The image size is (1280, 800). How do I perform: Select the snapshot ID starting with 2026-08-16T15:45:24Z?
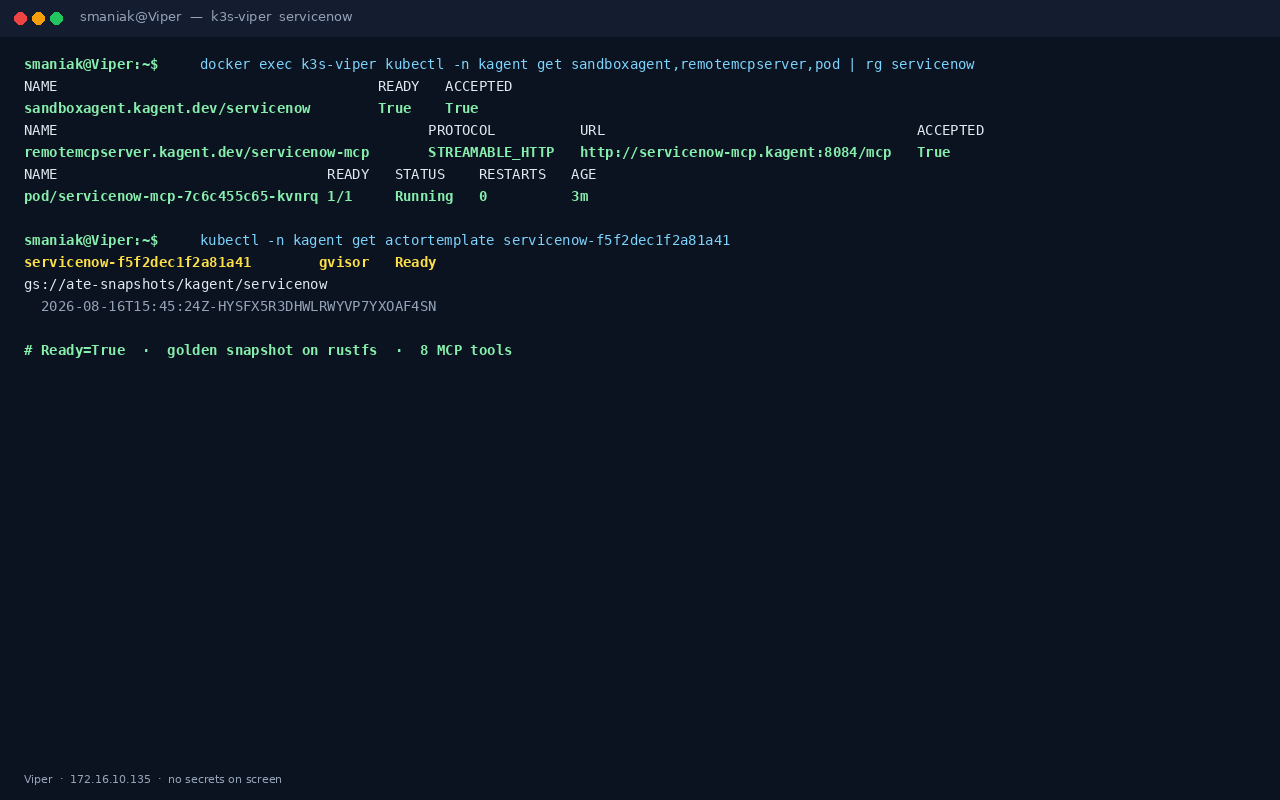pyautogui.click(x=239, y=306)
